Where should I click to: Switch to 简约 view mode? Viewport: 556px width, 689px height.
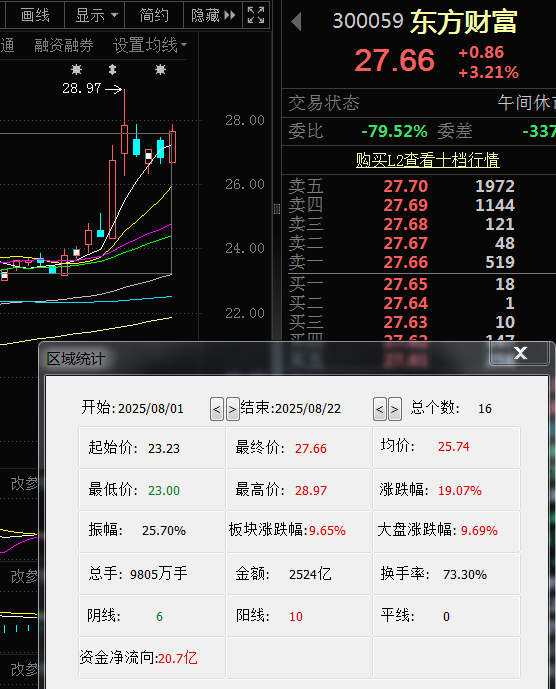pyautogui.click(x=154, y=15)
